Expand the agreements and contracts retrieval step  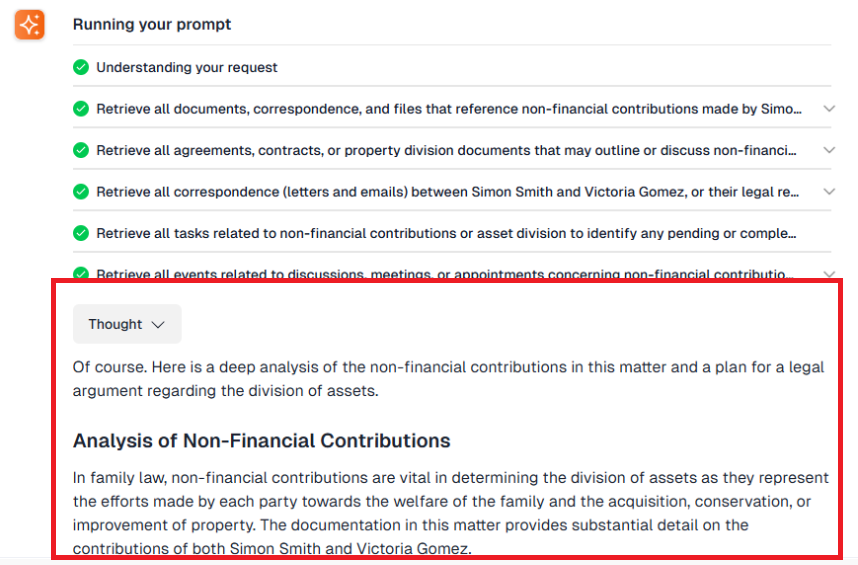(x=828, y=150)
